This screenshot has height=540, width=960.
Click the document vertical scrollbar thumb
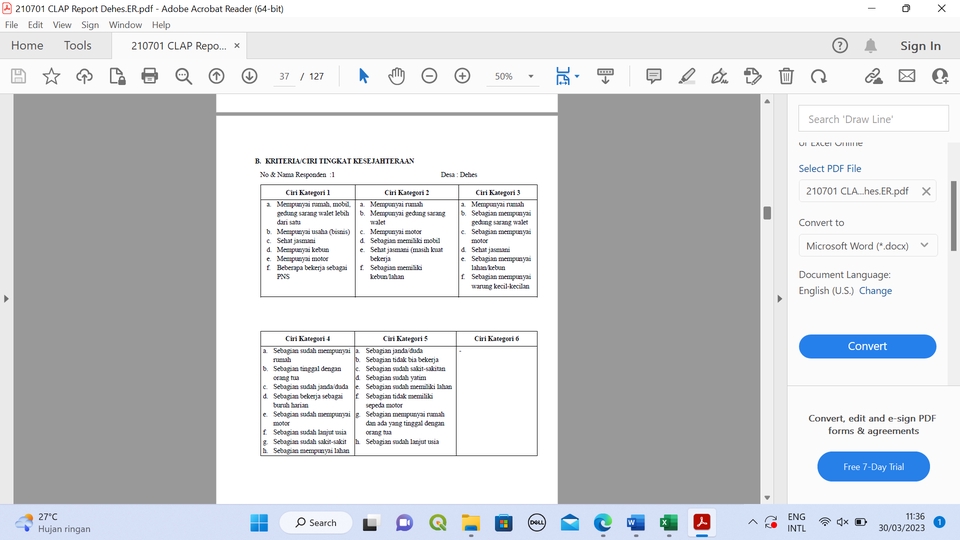pos(767,212)
